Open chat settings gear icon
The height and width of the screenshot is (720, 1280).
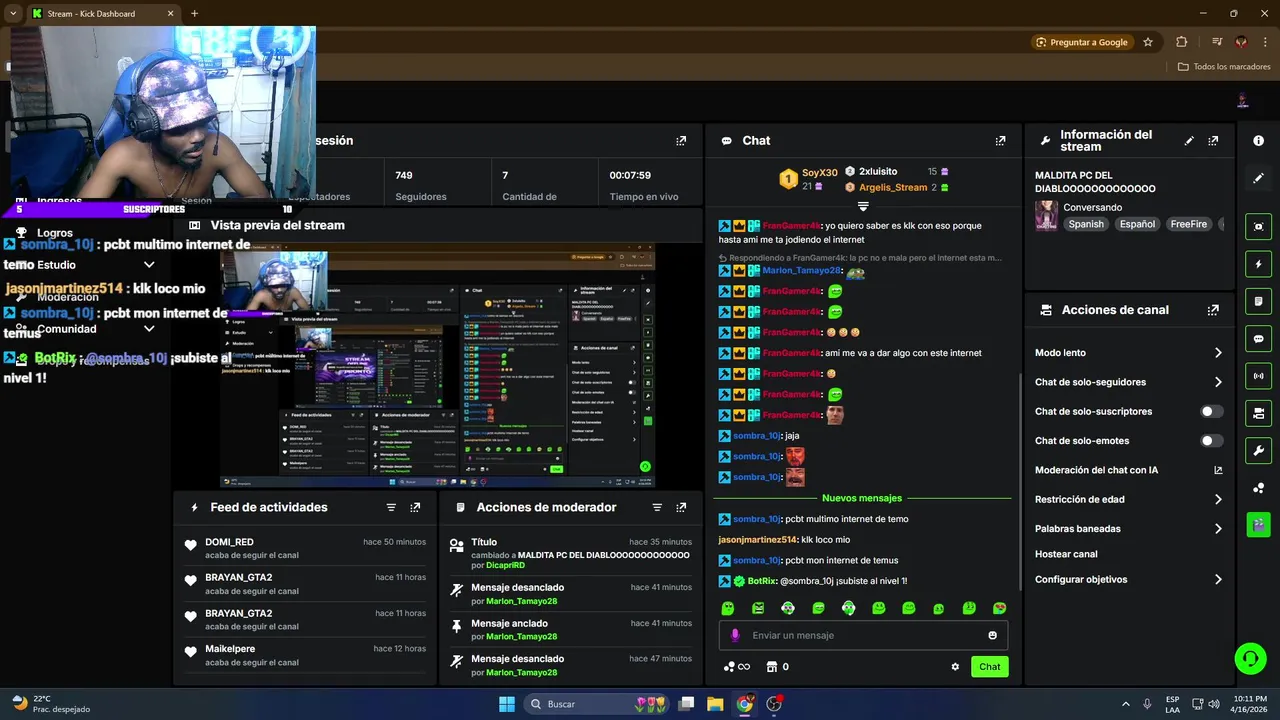955,667
